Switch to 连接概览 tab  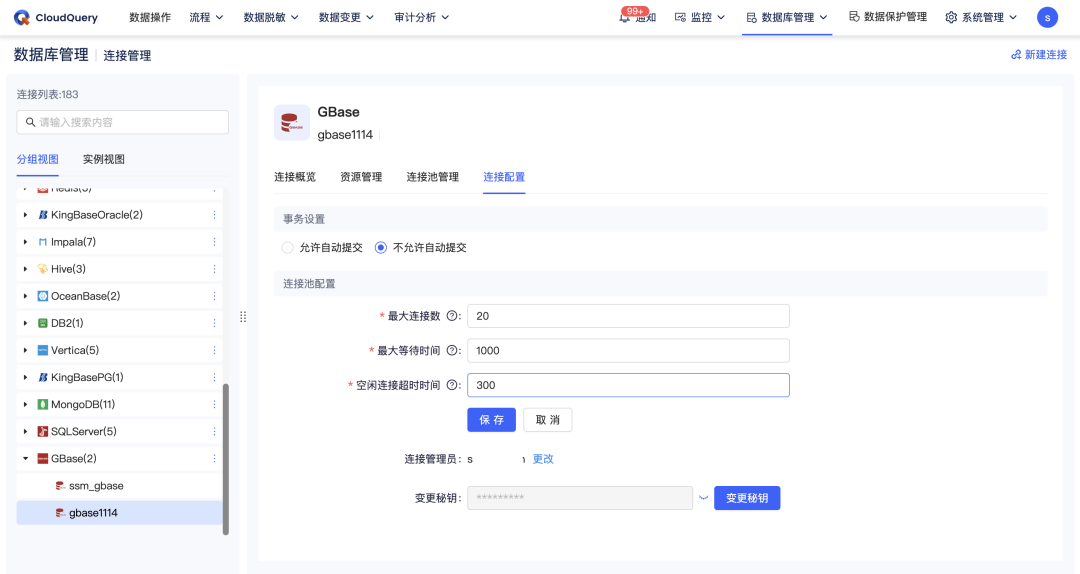pyautogui.click(x=295, y=177)
